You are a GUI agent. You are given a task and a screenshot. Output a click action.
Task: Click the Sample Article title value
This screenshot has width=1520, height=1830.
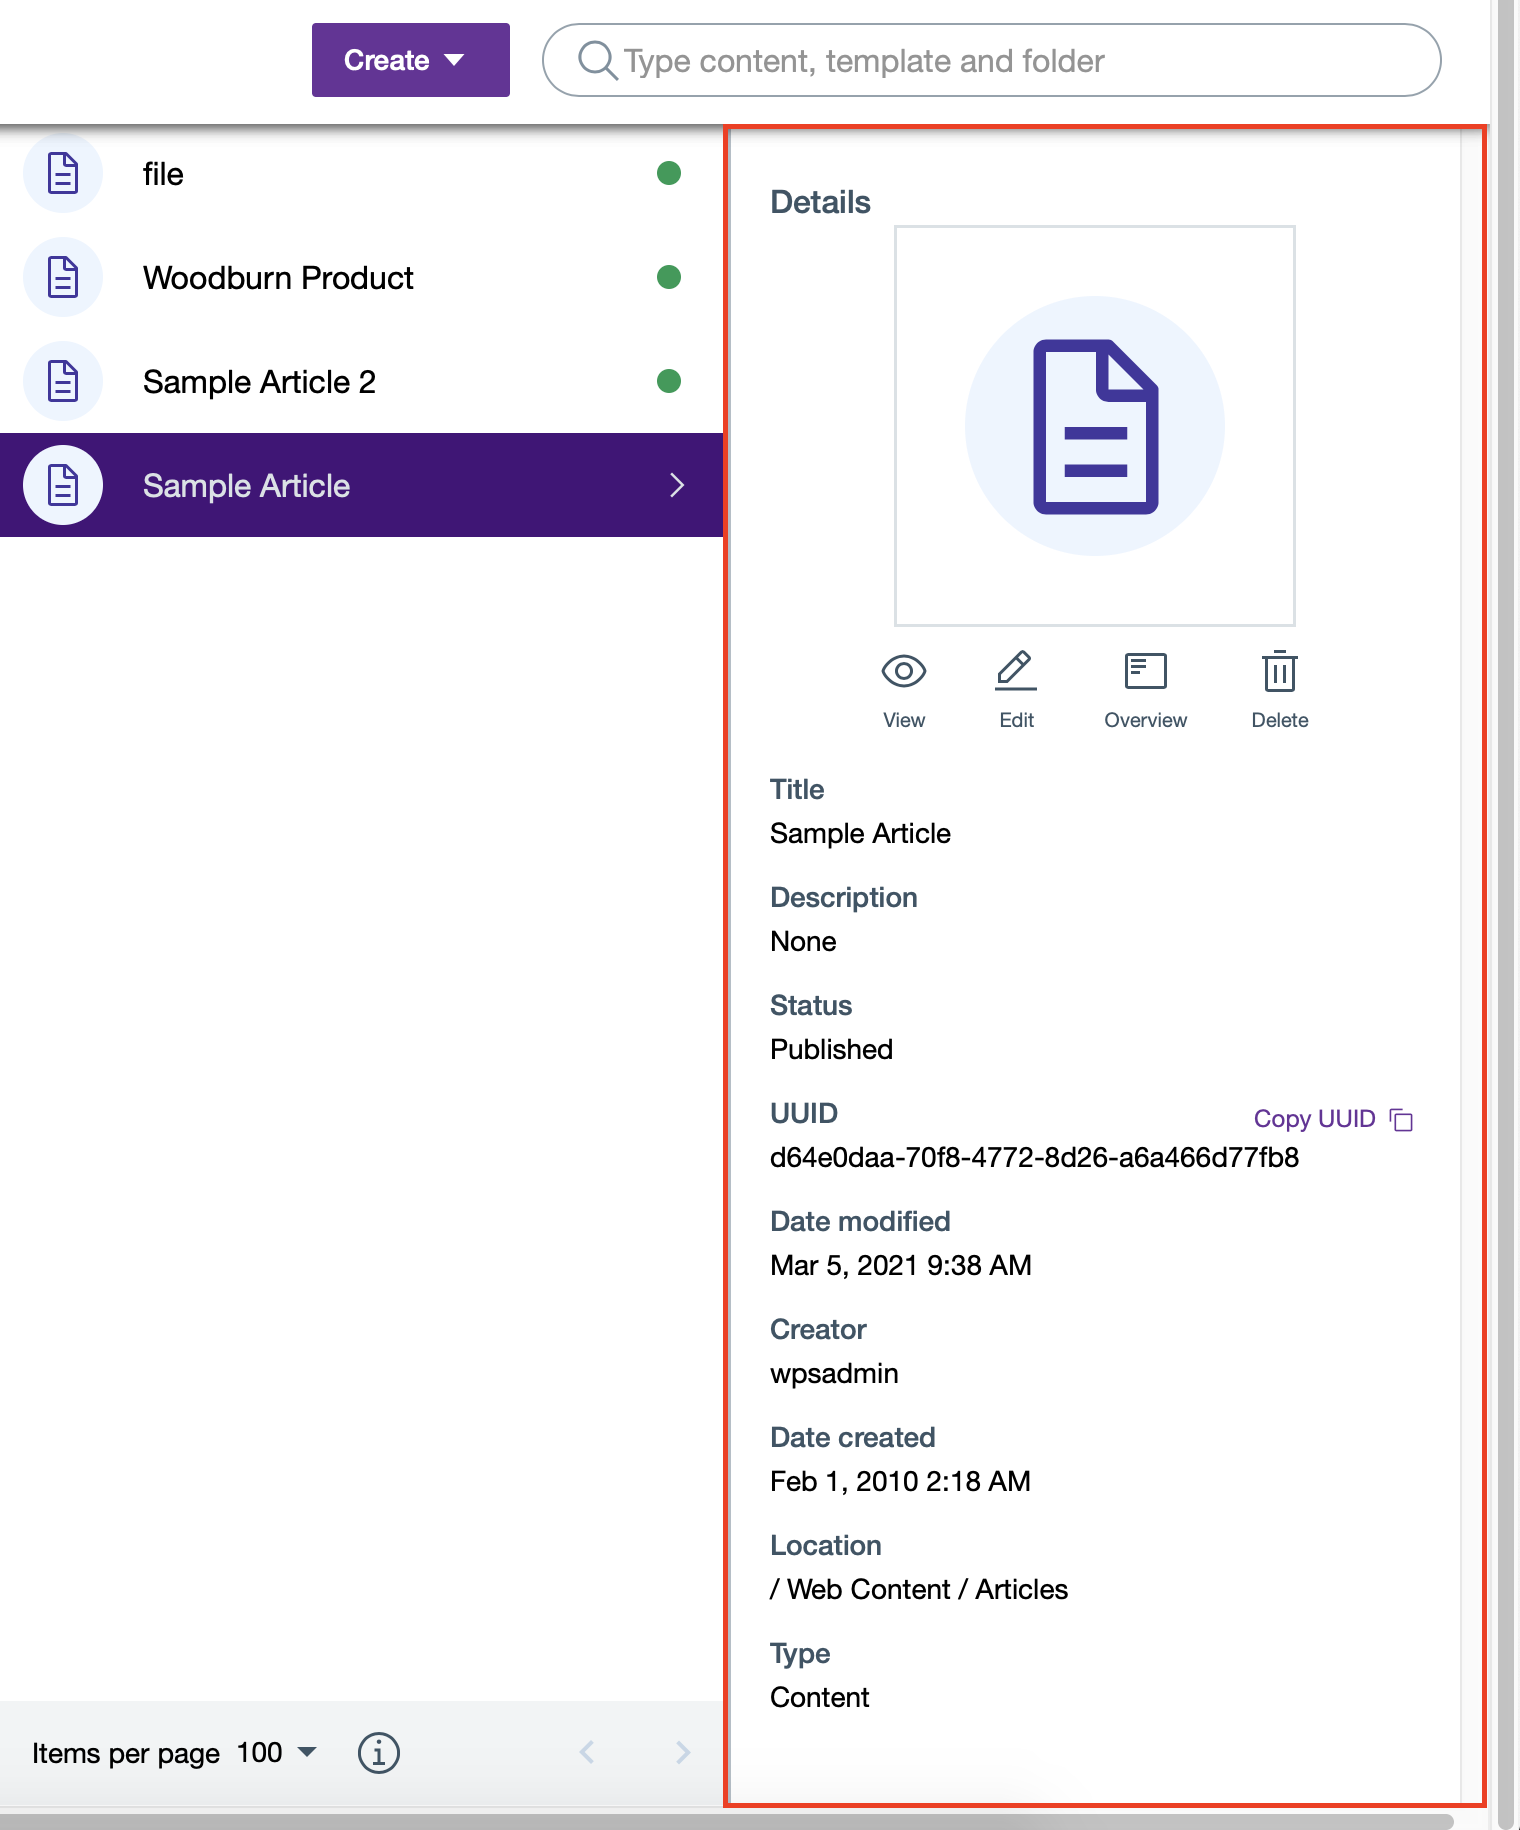coord(860,834)
